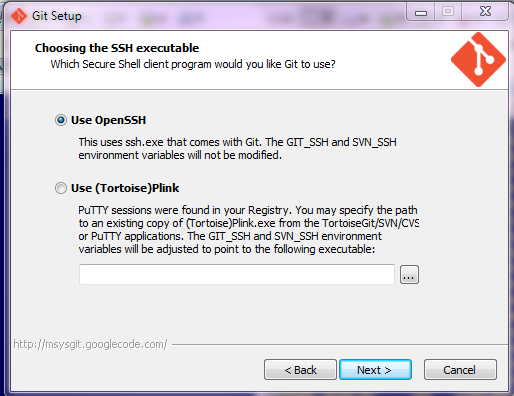This screenshot has width=514, height=396.
Task: Click the ssh.exe description under OpenSSH
Action: tap(237, 149)
